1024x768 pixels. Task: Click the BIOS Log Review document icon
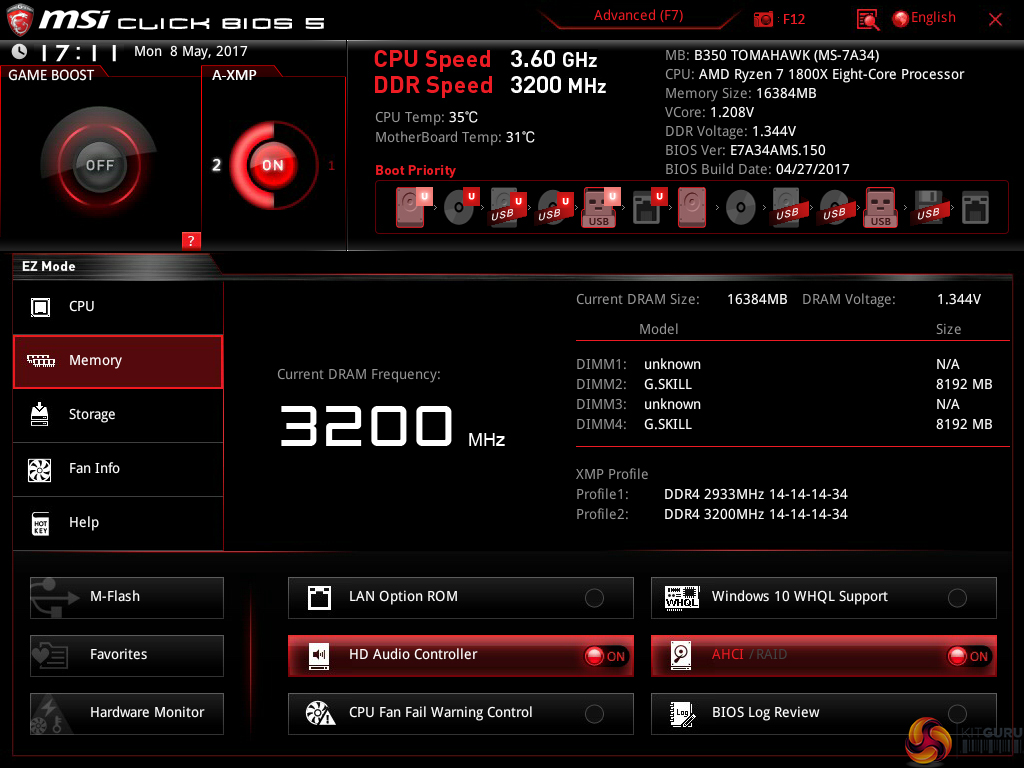coord(682,713)
